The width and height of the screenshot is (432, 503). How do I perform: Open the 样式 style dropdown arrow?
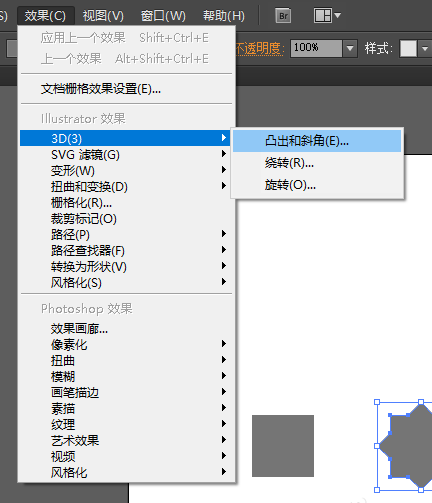coord(425,49)
